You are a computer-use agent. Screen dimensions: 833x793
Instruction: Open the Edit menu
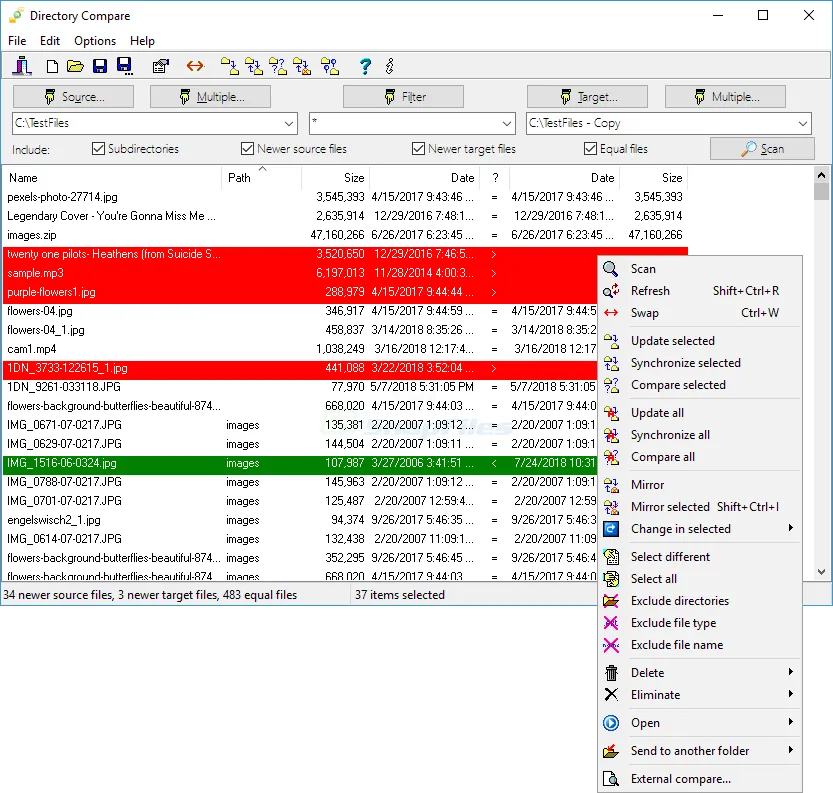pos(50,41)
